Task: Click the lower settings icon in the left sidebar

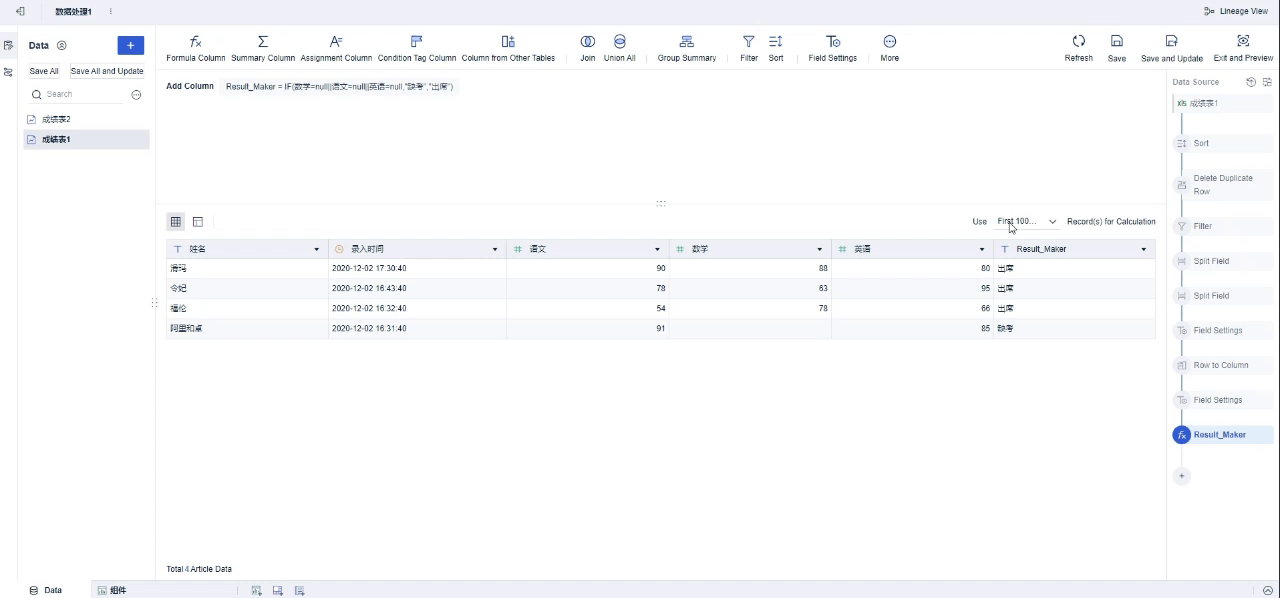Action: (x=8, y=72)
